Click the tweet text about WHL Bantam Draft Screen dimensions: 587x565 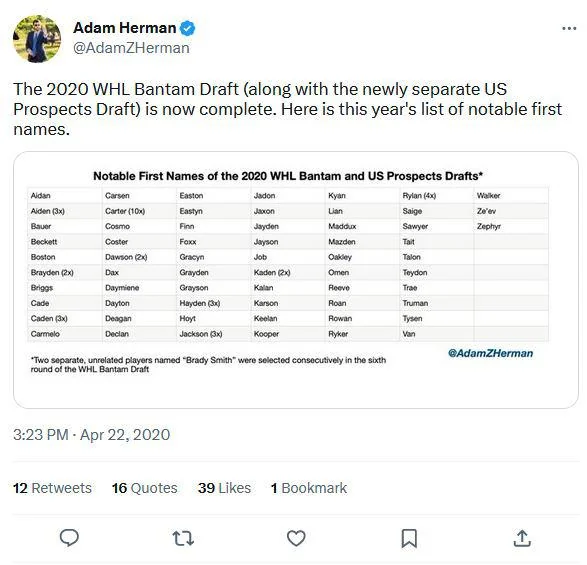pyautogui.click(x=288, y=109)
